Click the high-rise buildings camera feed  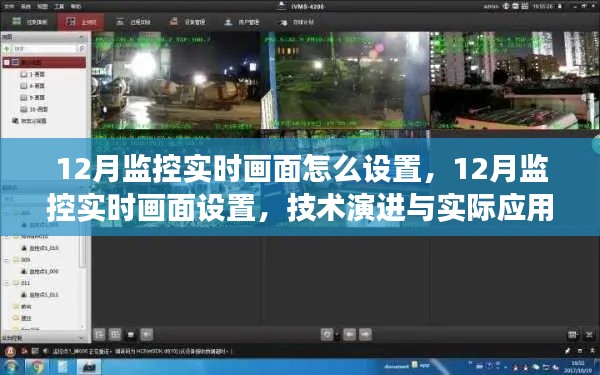pos(514,80)
